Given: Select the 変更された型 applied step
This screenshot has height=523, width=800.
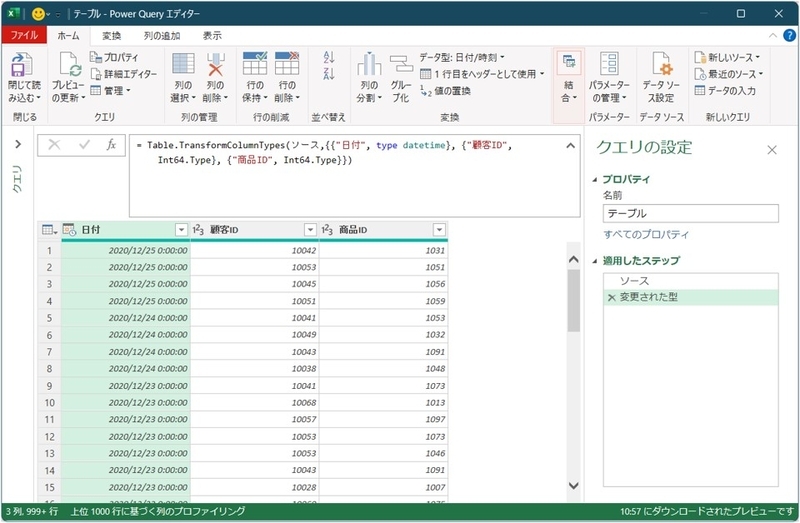Looking at the screenshot, I should coord(690,297).
